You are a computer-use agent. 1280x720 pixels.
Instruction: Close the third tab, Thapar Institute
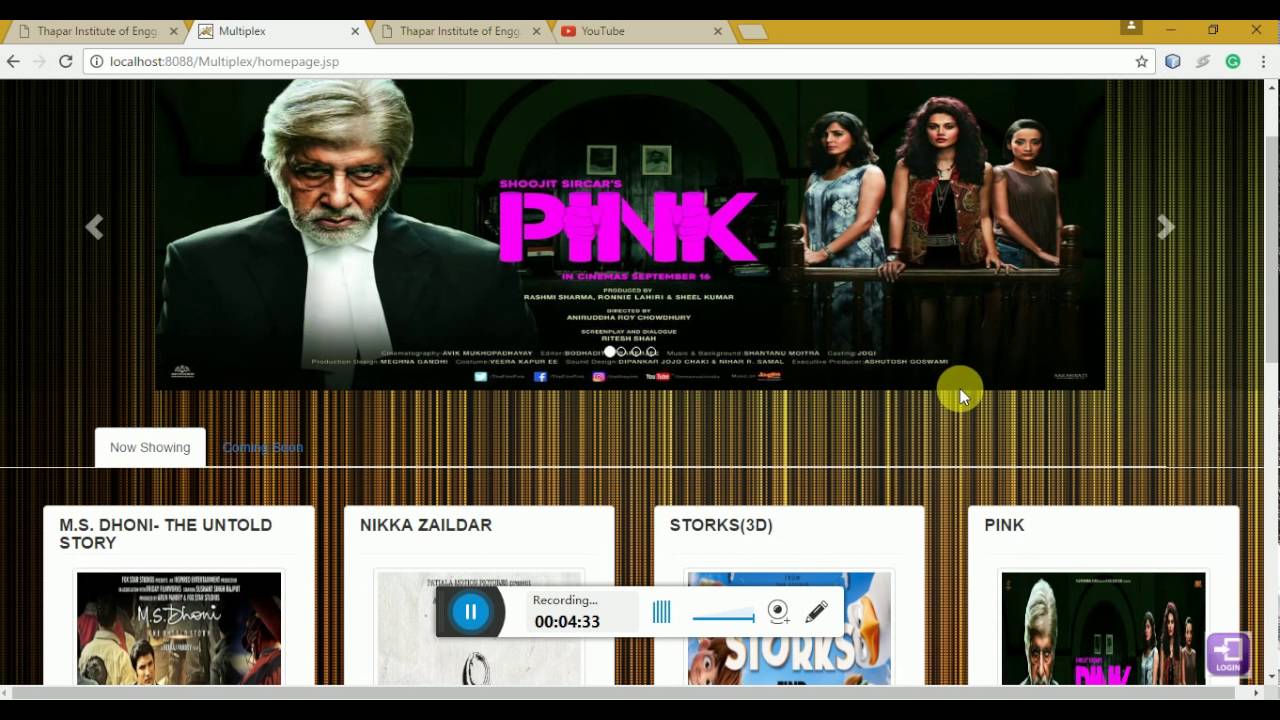[536, 31]
